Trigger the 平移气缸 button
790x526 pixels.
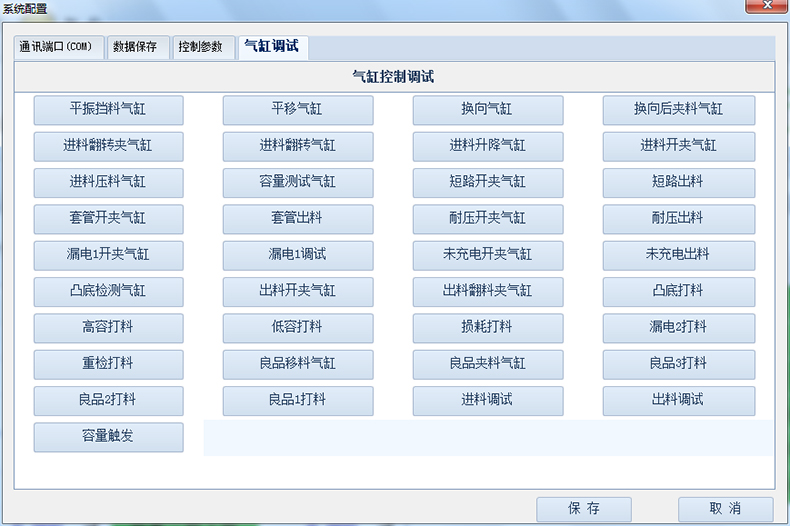pos(298,109)
